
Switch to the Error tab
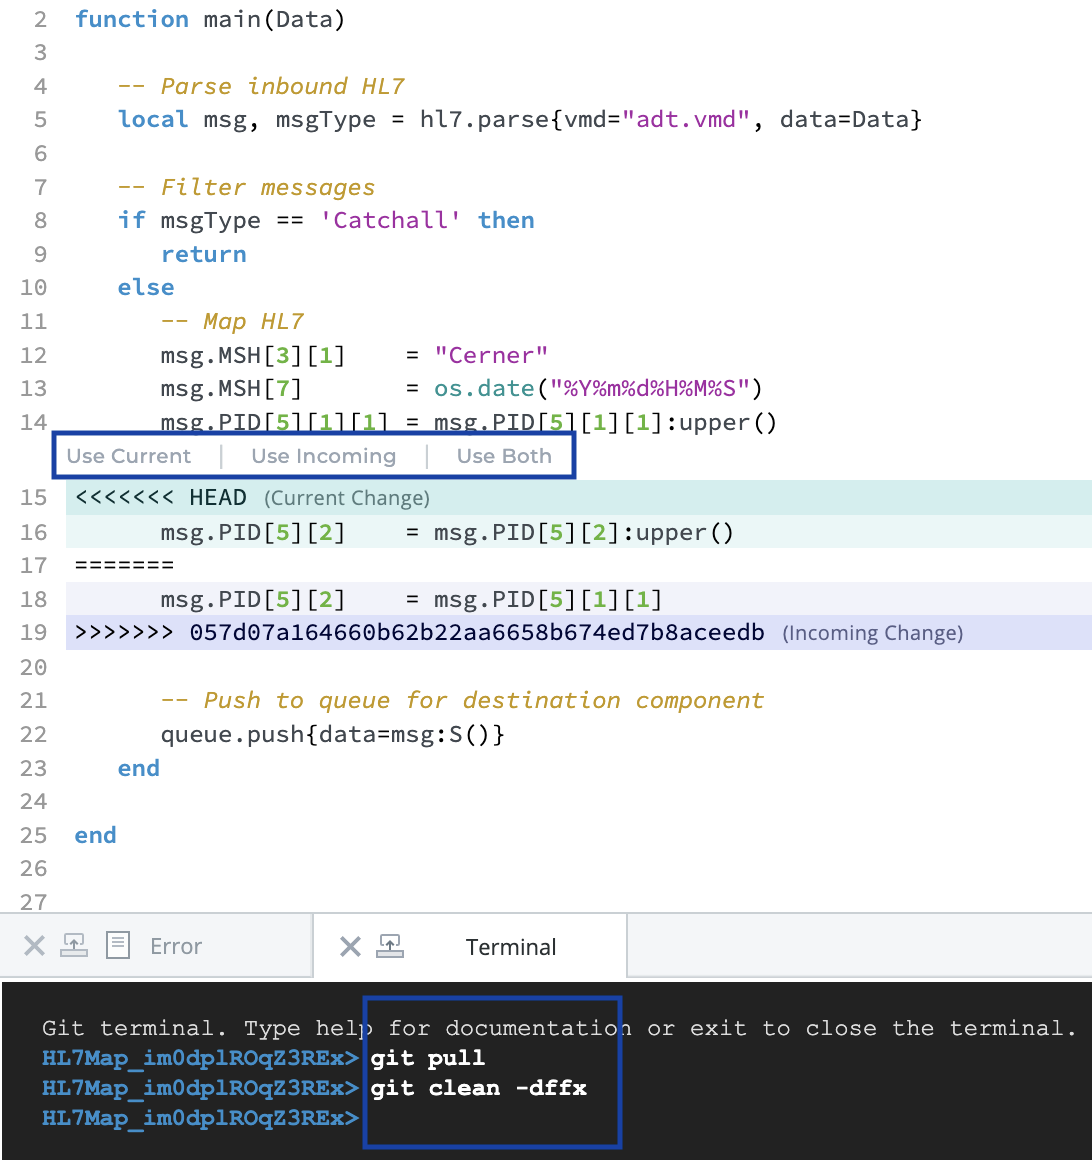click(176, 946)
